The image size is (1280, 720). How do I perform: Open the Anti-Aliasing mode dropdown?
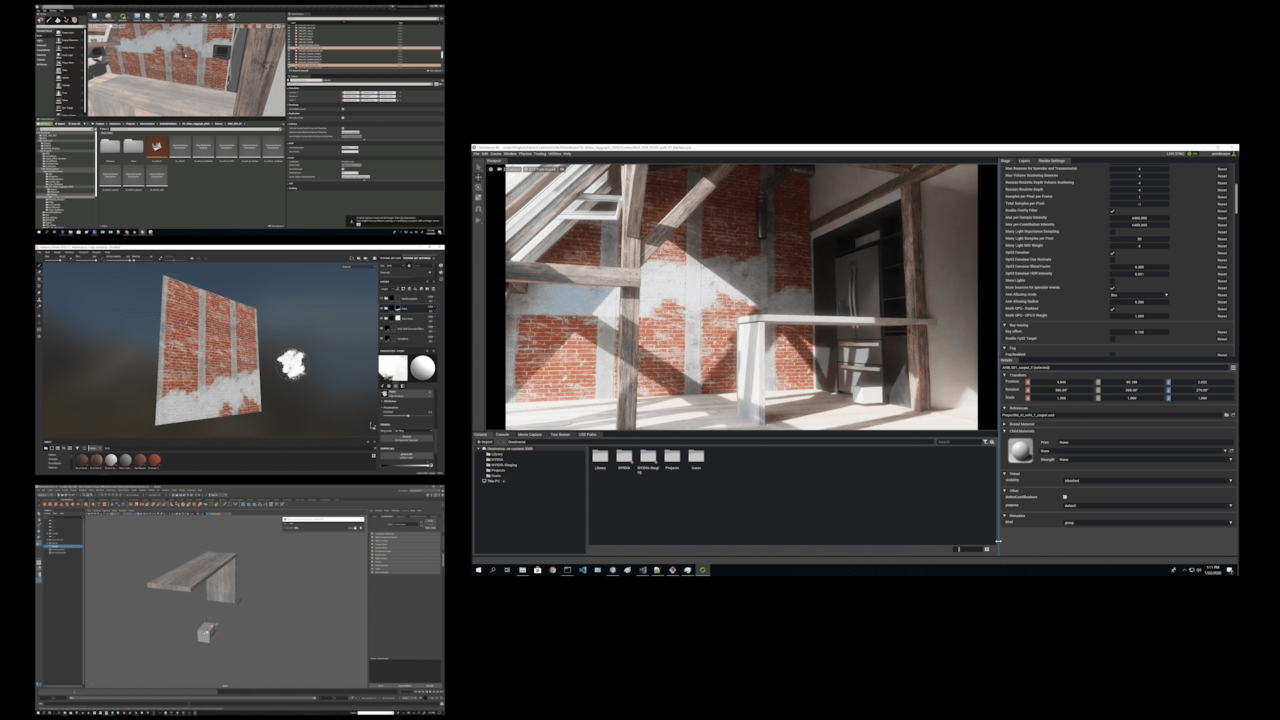click(1138, 295)
